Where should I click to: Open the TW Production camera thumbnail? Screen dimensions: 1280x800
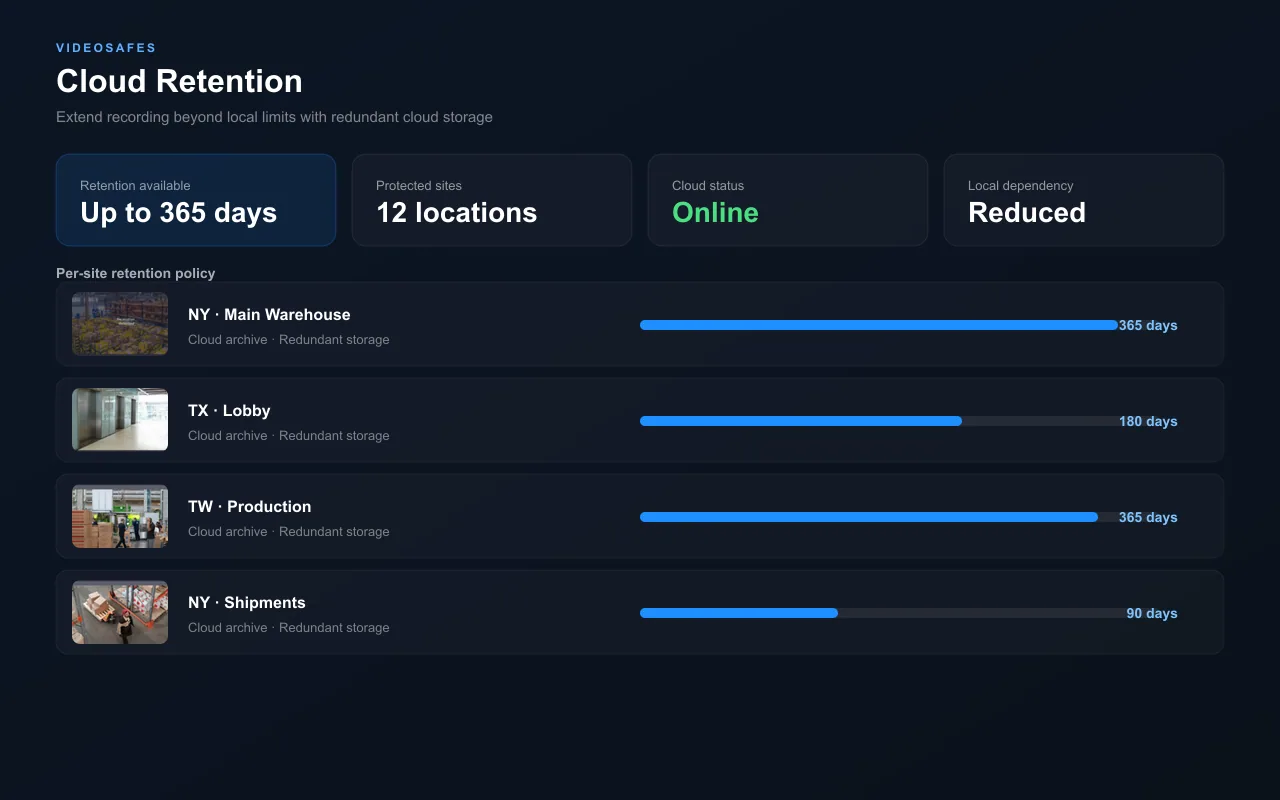tap(120, 516)
